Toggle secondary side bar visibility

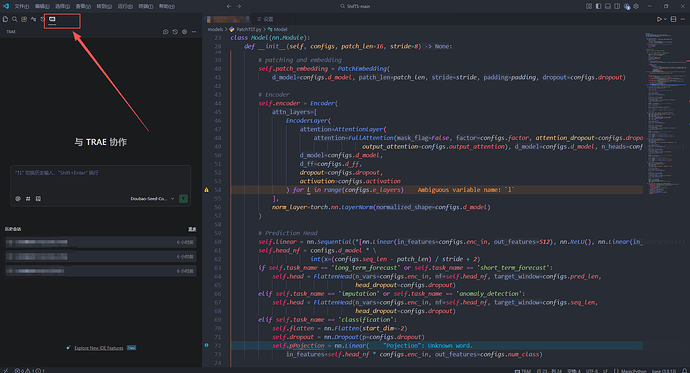pos(617,6)
